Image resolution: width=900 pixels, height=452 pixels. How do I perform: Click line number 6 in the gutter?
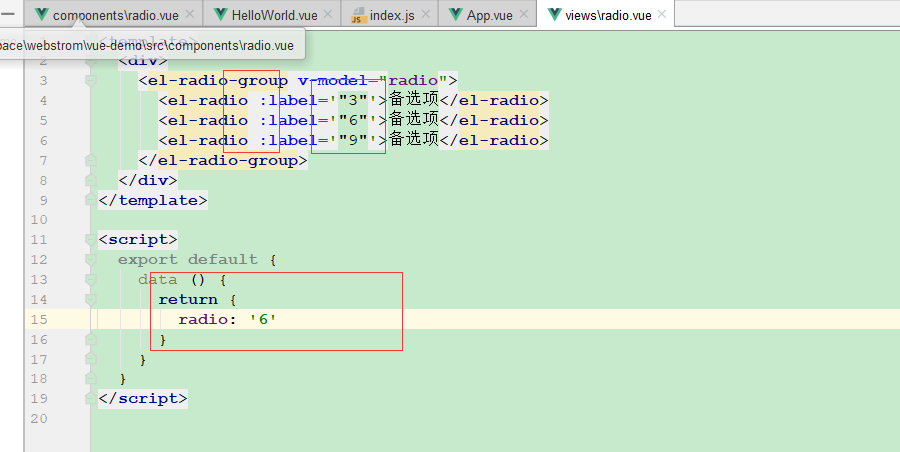44,141
